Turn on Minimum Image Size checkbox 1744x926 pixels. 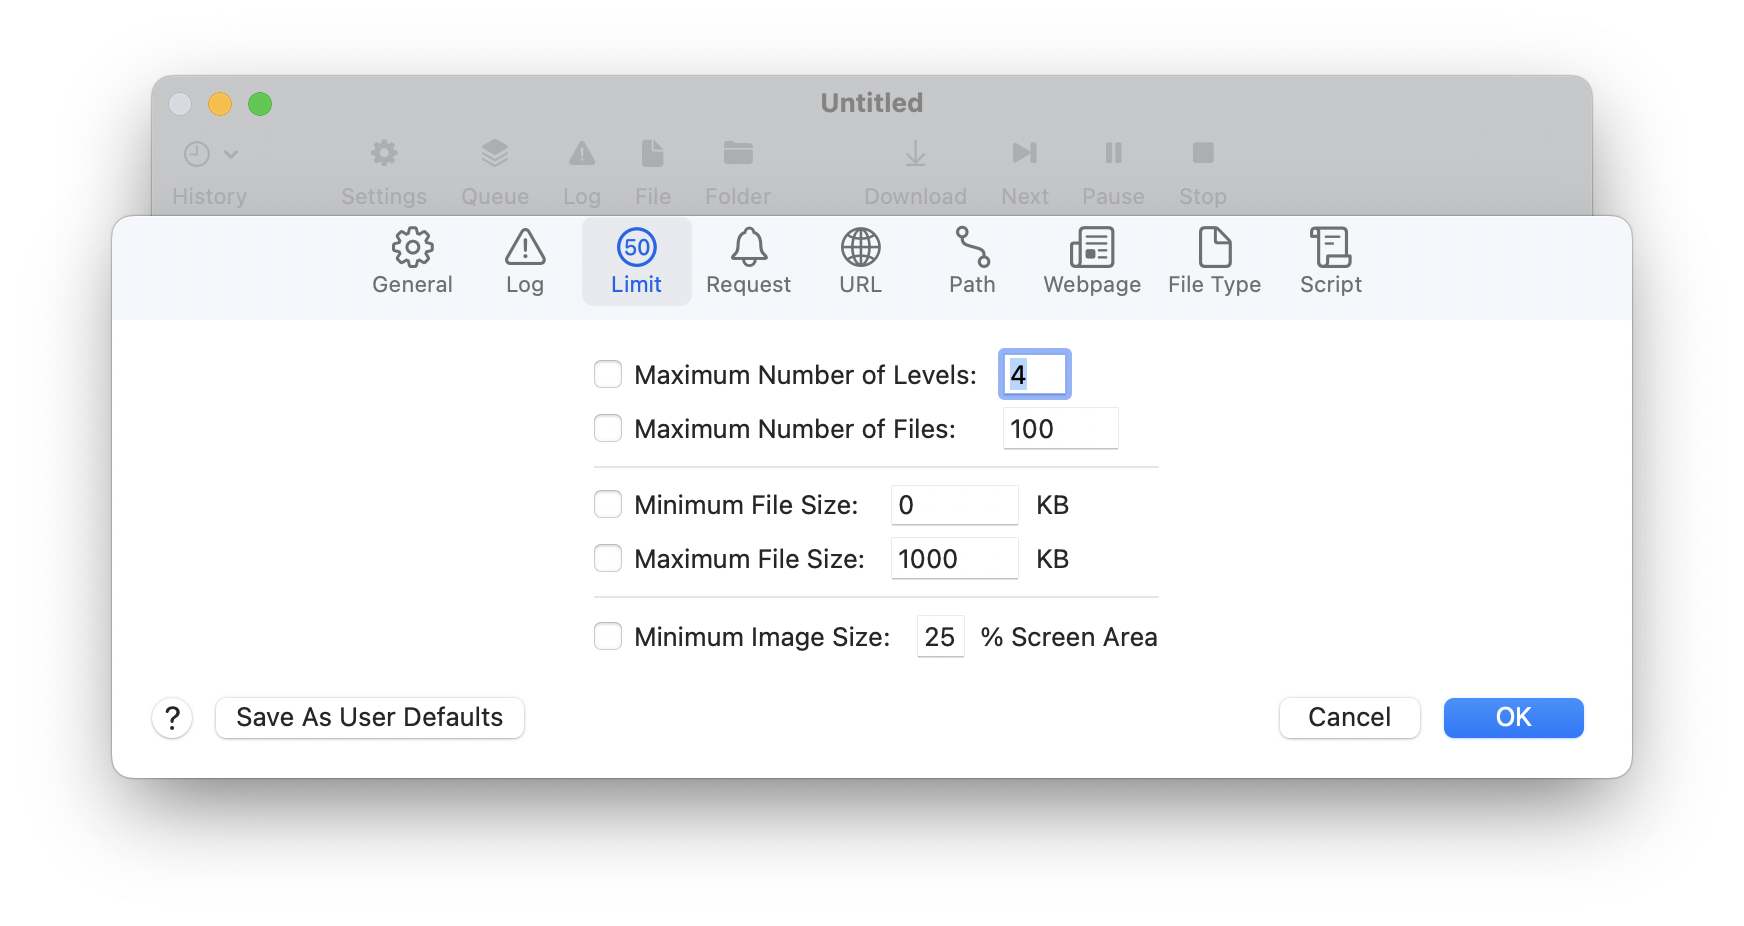[608, 637]
